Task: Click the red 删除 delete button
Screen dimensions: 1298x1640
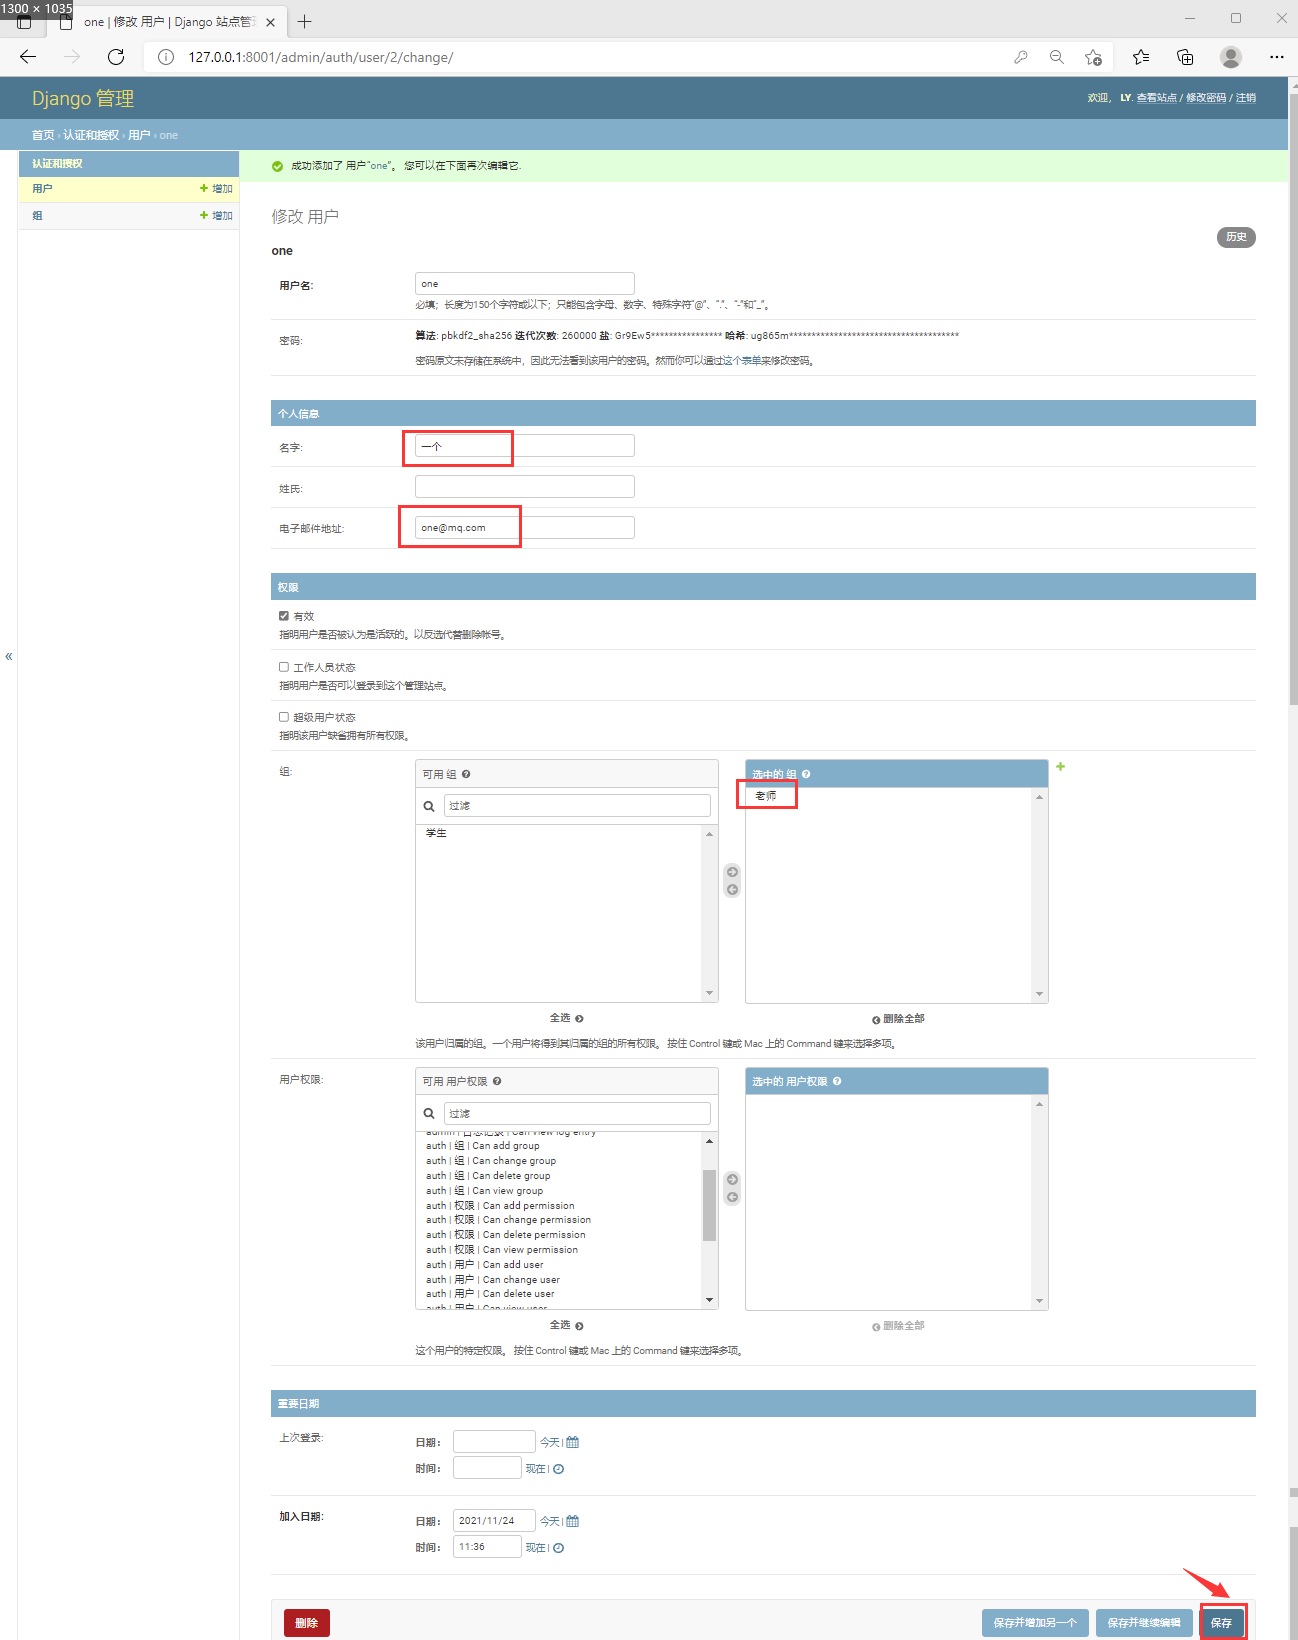Action: (307, 1623)
